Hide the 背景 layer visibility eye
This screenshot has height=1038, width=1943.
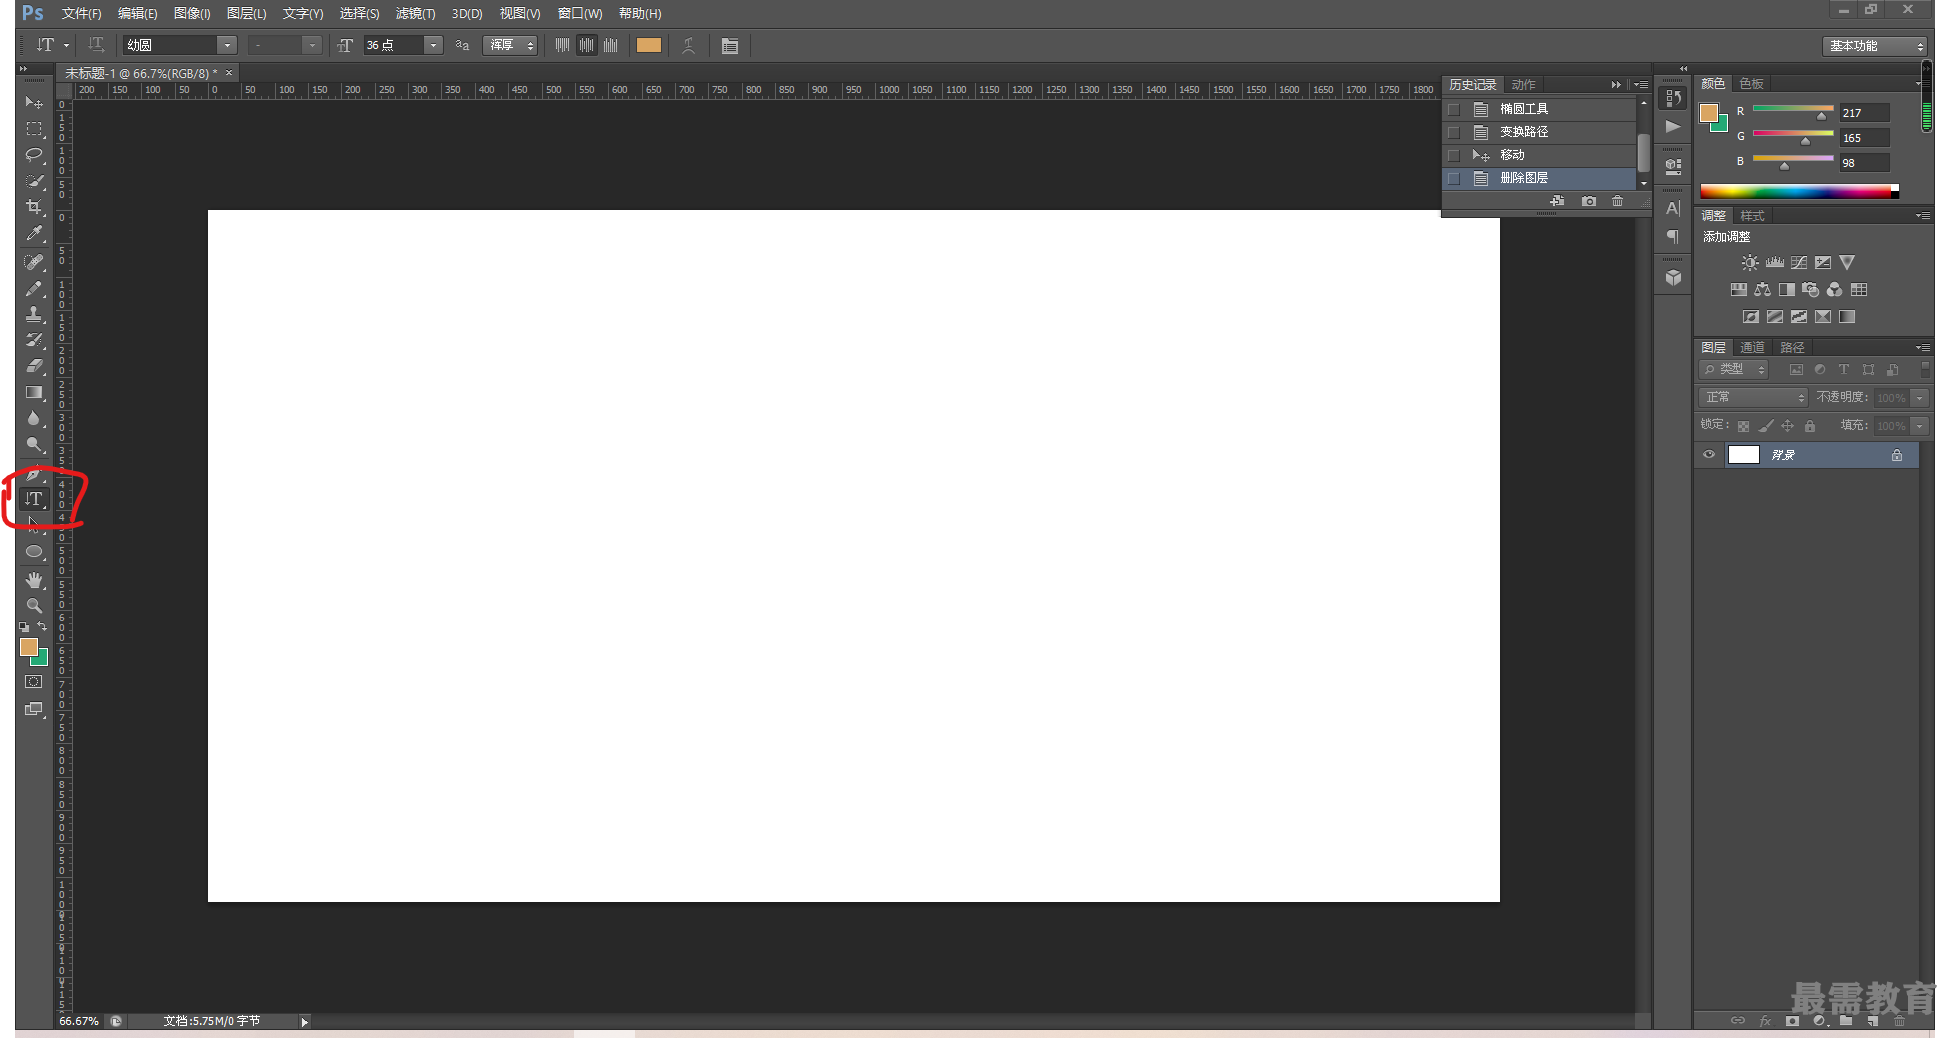pyautogui.click(x=1709, y=455)
